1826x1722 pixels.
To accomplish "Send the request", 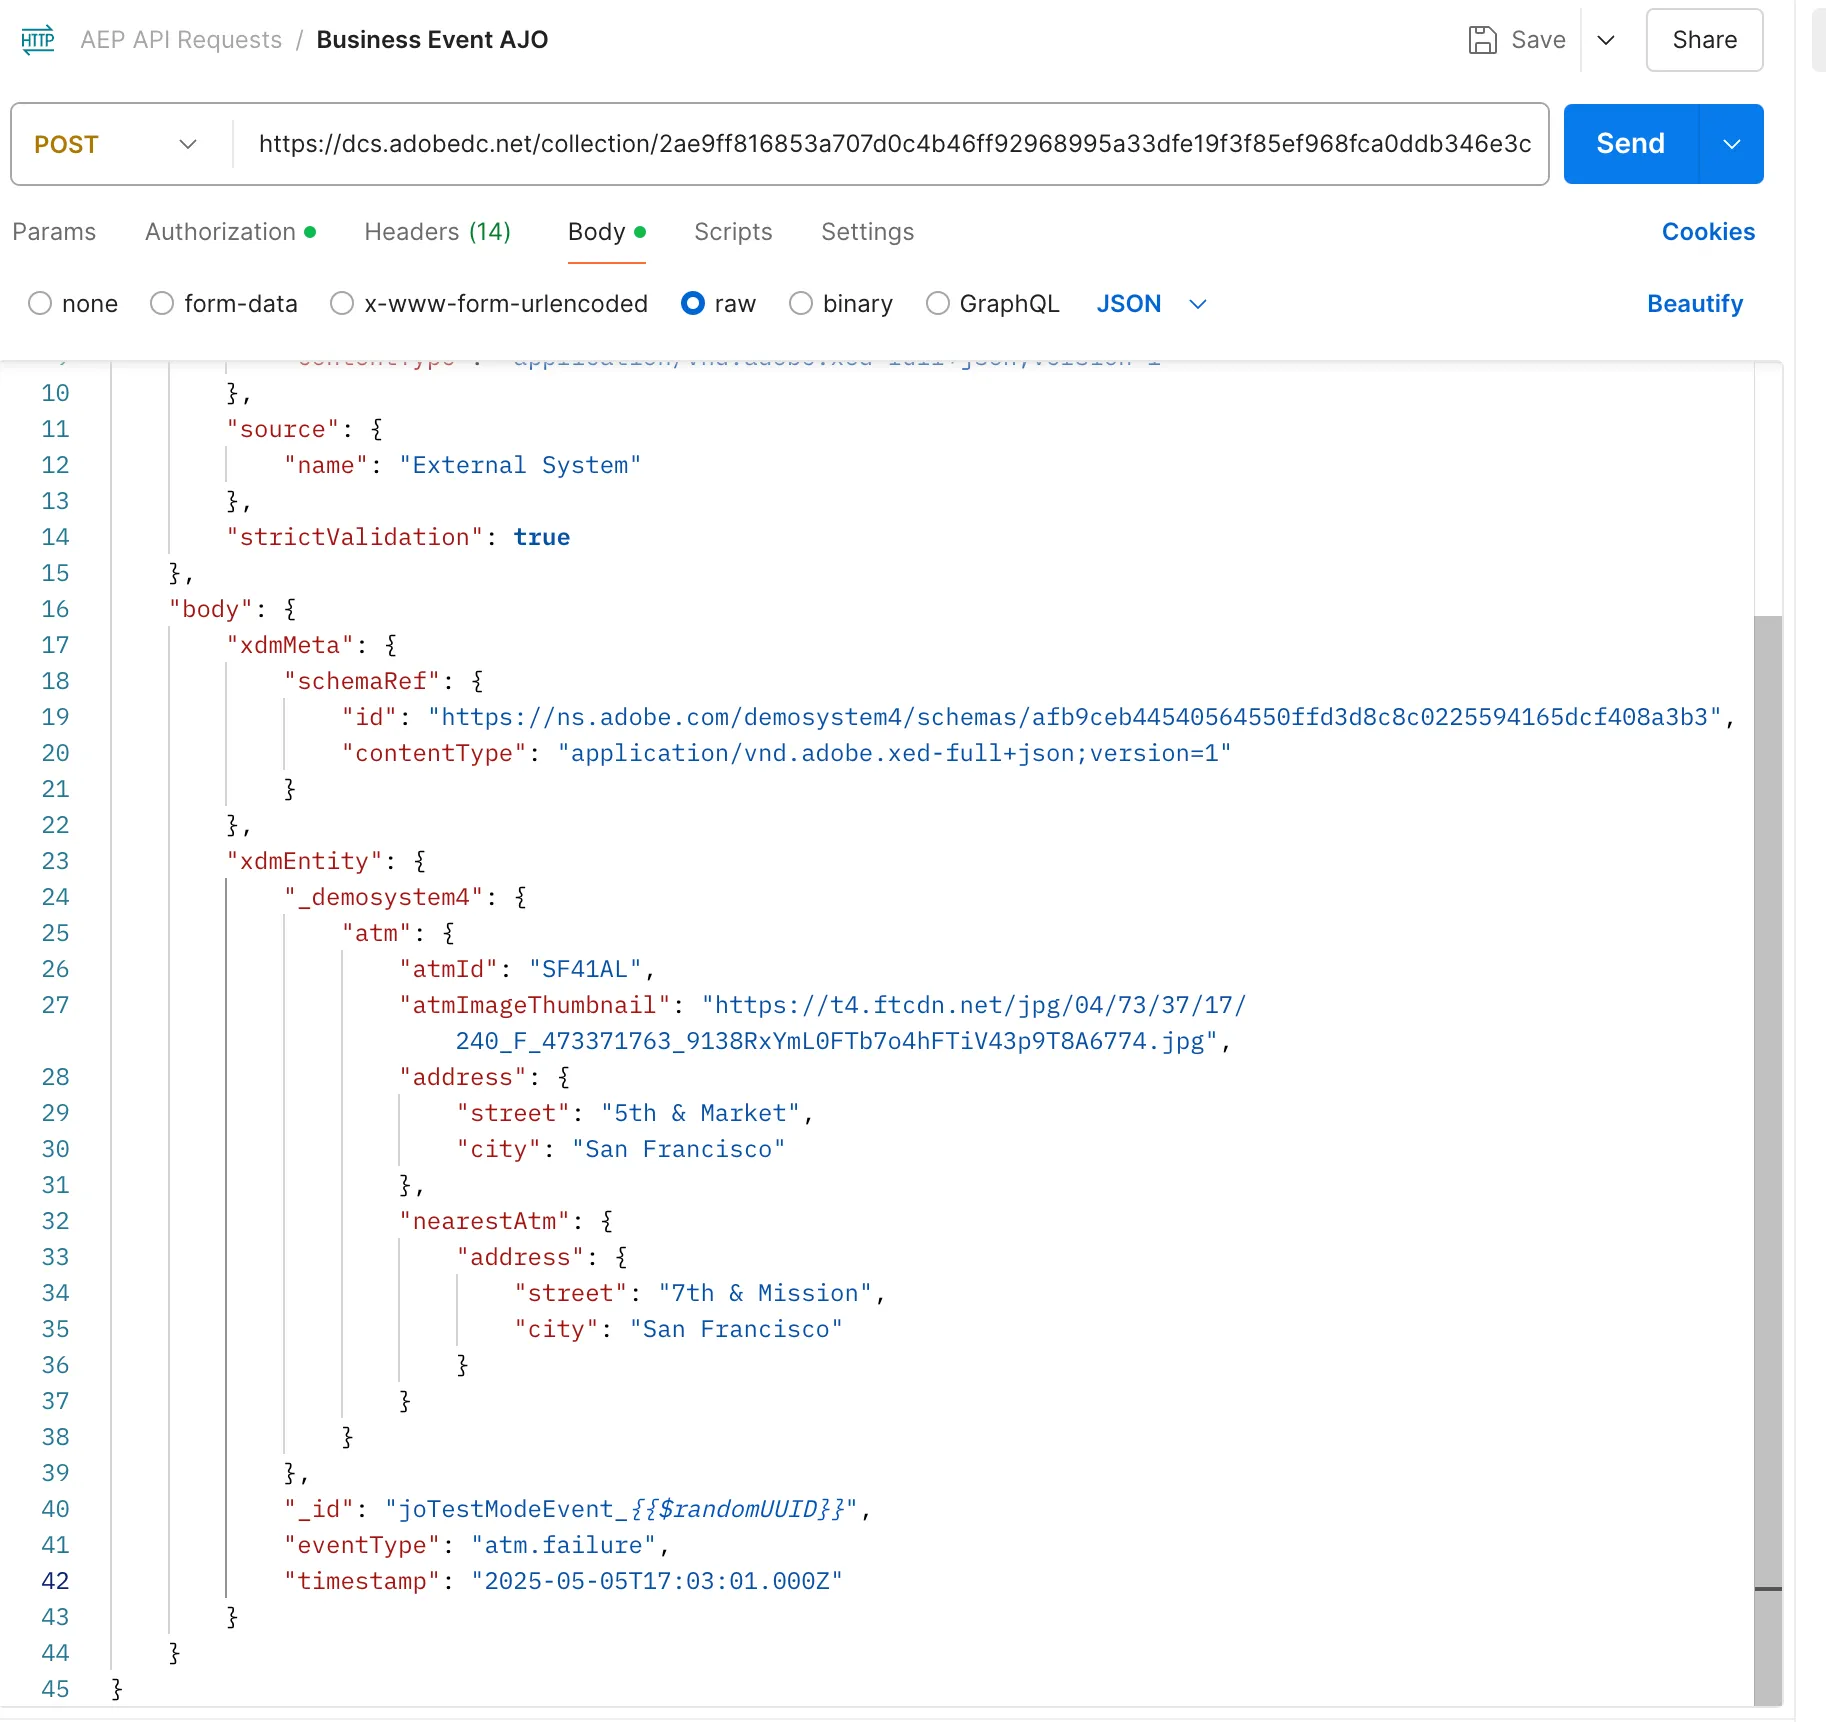I will pyautogui.click(x=1630, y=144).
